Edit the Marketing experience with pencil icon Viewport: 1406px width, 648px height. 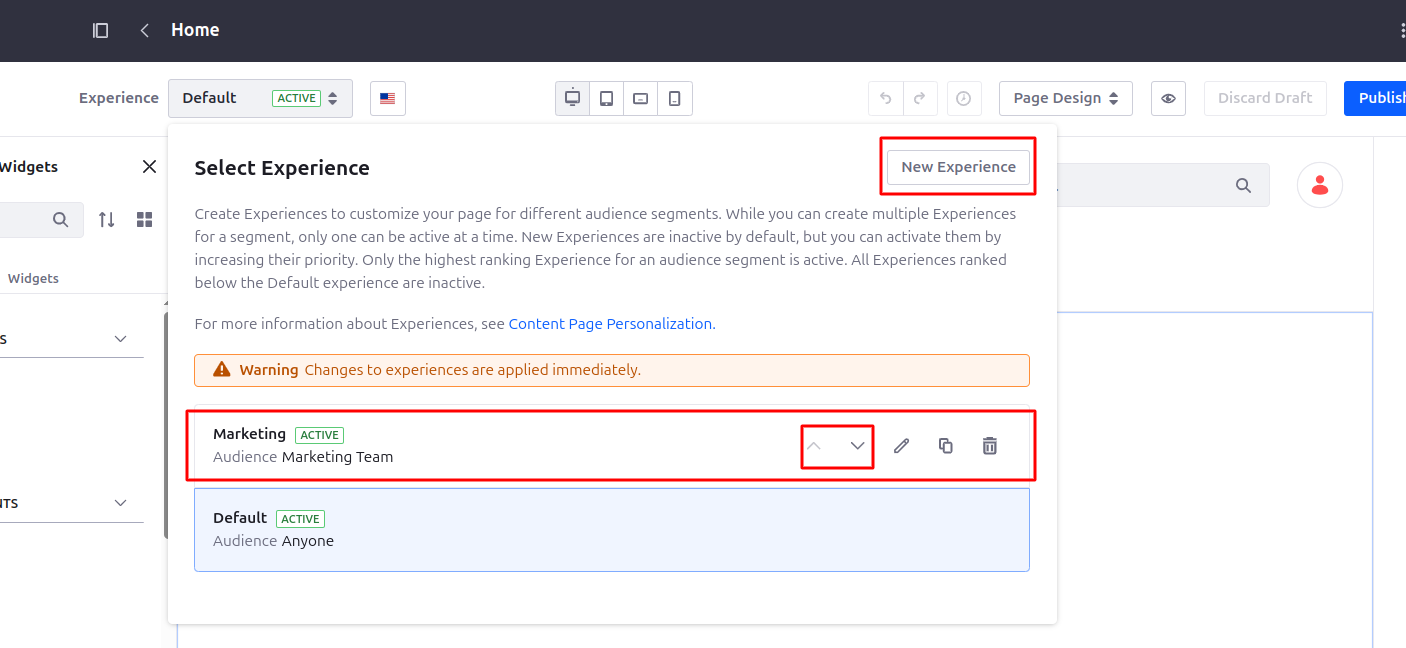click(x=901, y=446)
